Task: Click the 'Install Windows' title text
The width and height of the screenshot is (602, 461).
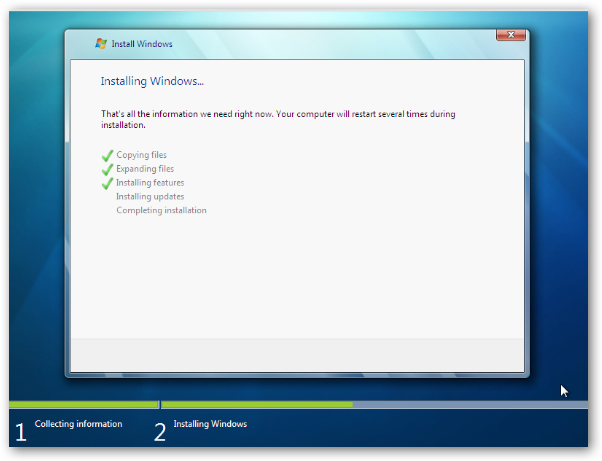Action: click(142, 44)
